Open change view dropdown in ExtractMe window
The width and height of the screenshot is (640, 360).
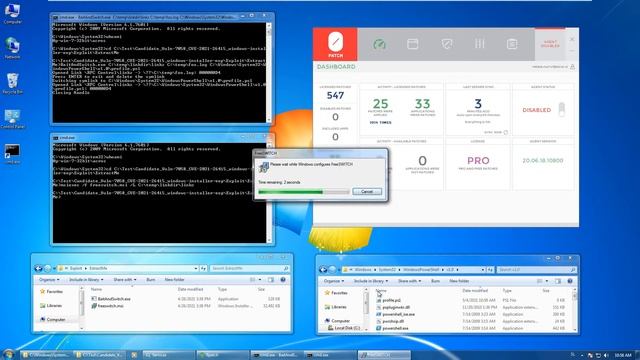[260, 280]
